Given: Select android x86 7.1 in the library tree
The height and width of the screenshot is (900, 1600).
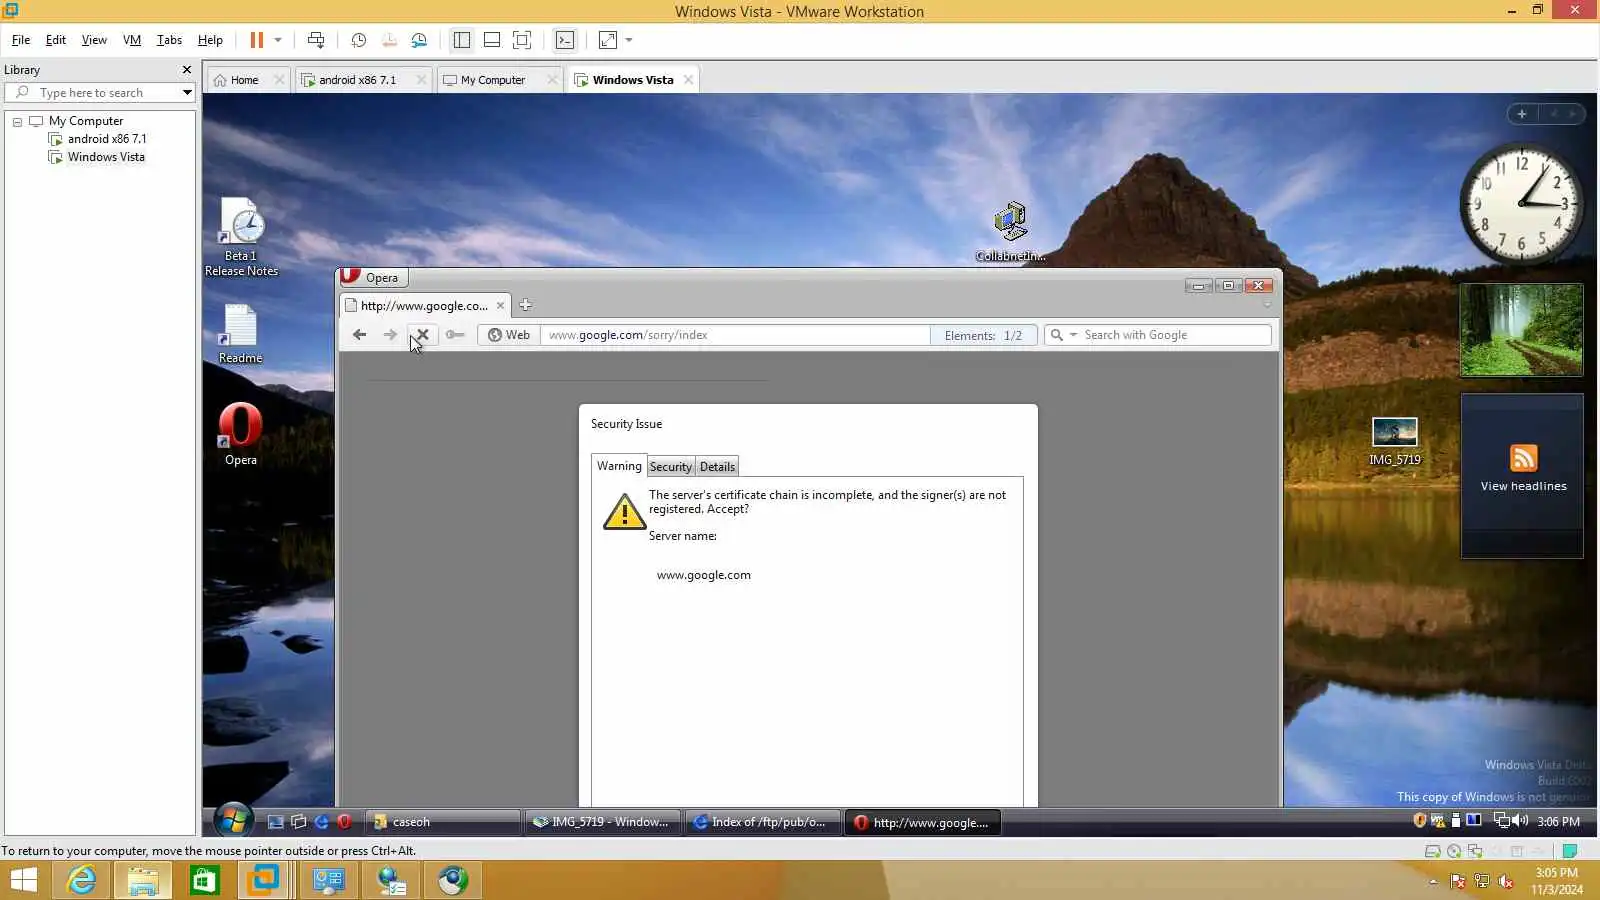Looking at the screenshot, I should click(106, 139).
